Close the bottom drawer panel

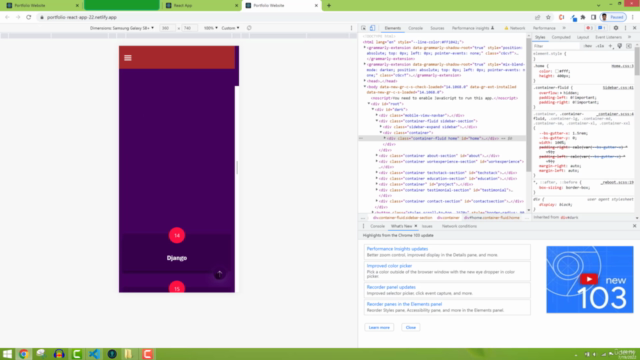[x=634, y=226]
